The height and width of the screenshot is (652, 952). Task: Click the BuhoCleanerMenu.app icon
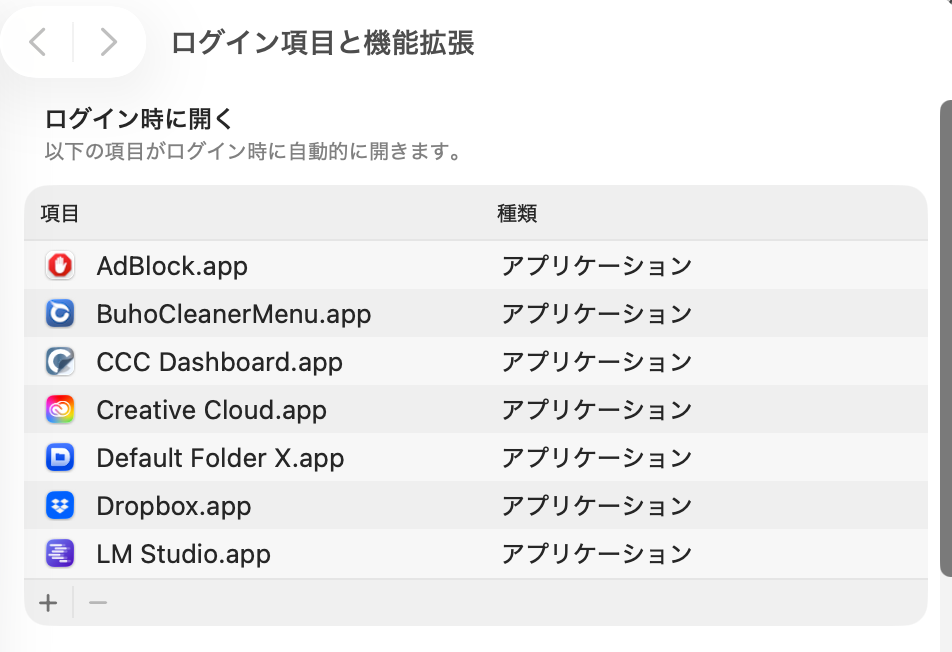pyautogui.click(x=62, y=313)
